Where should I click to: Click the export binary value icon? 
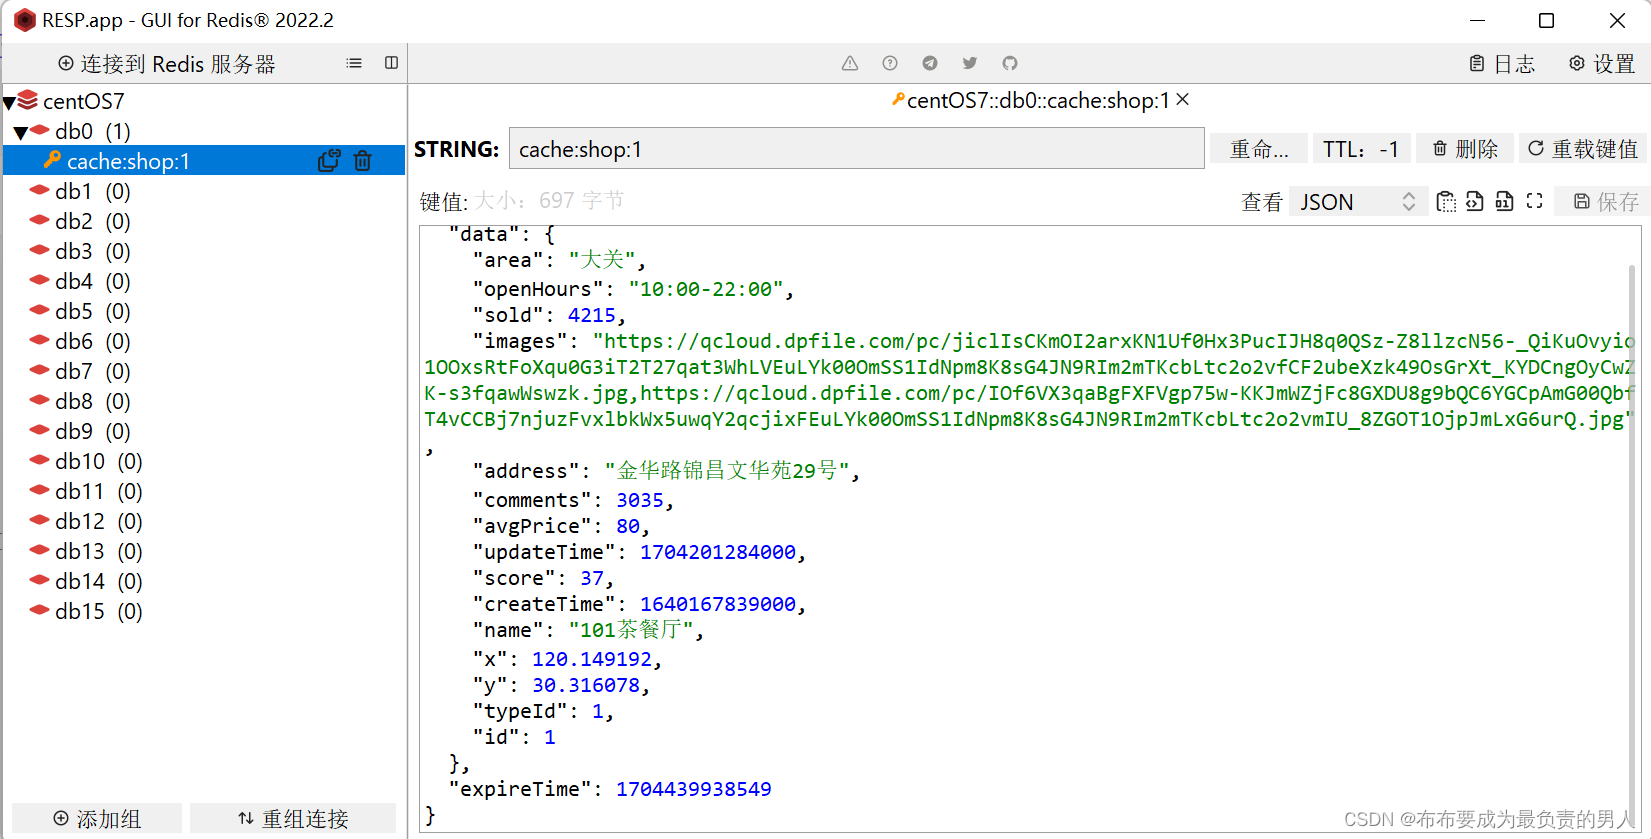coord(1504,202)
